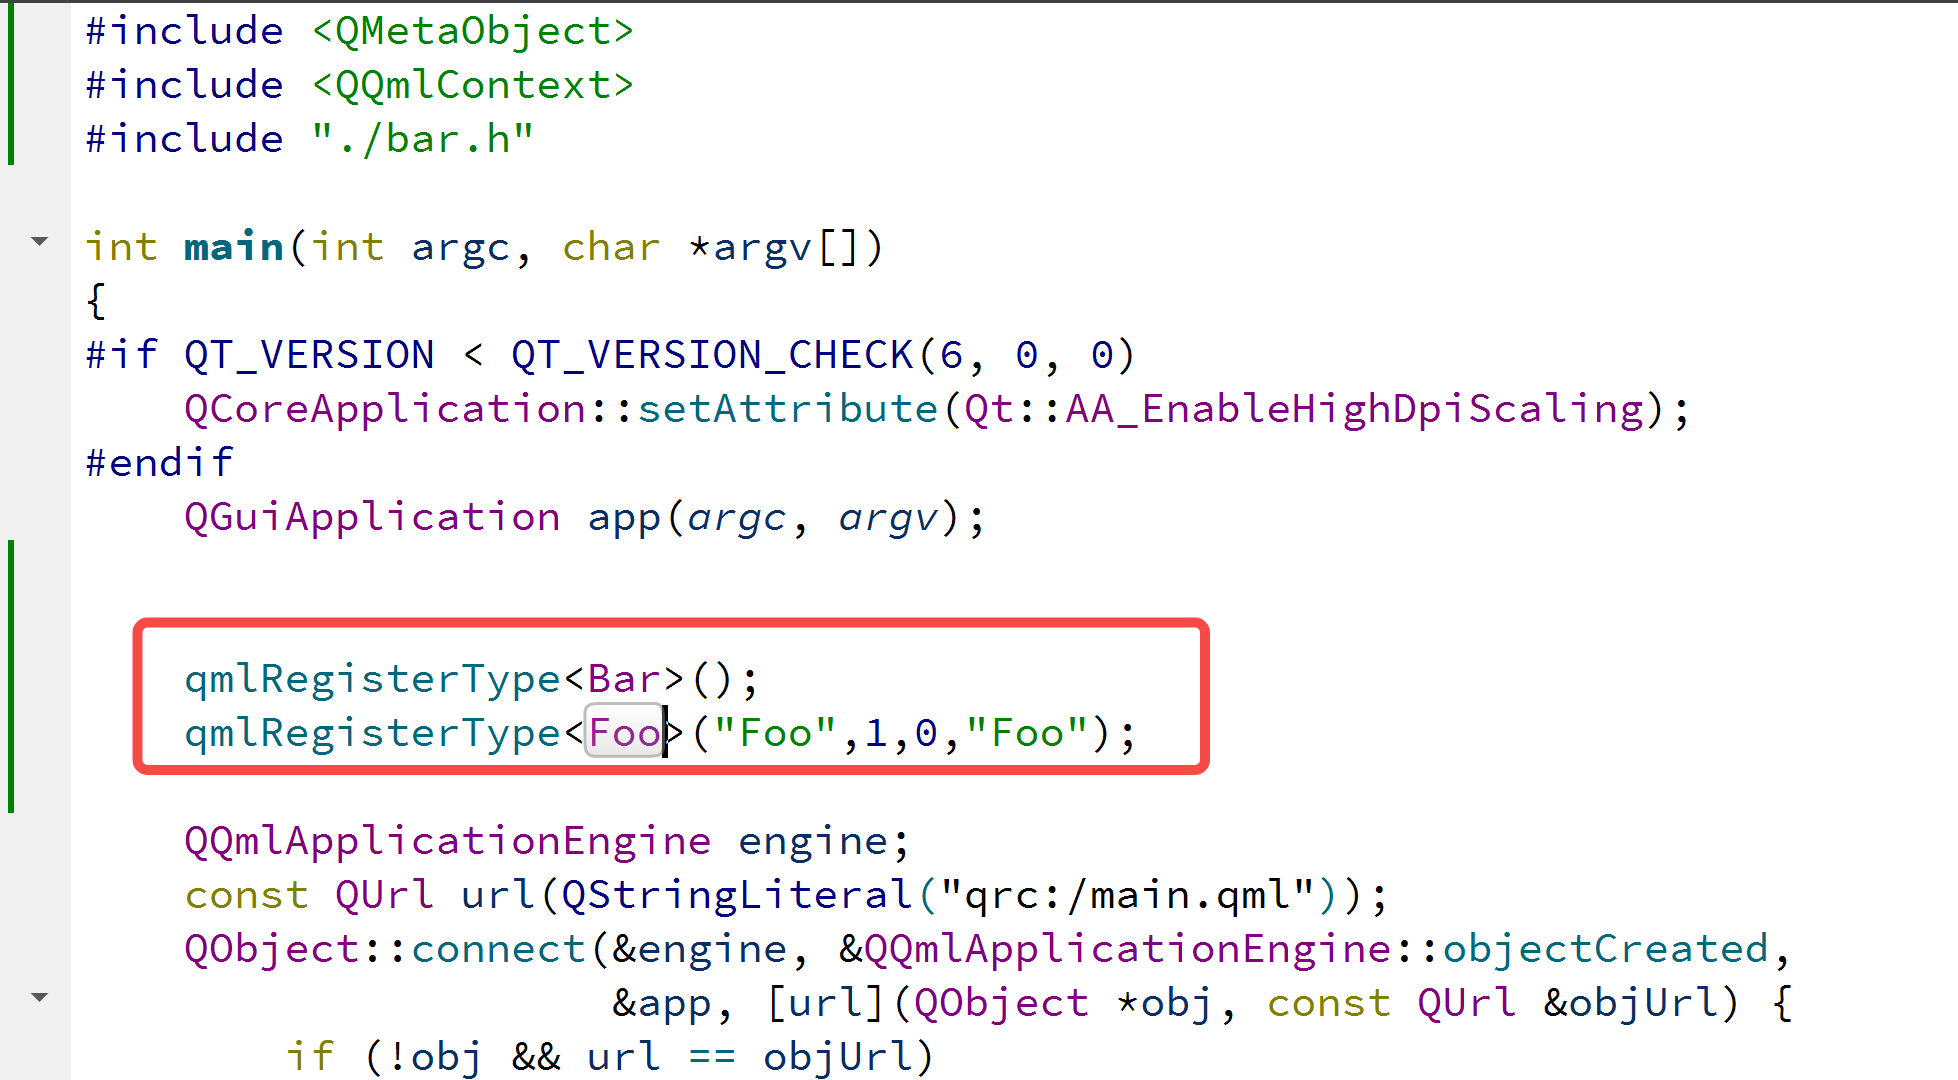Click the QMetaObject include header name
The height and width of the screenshot is (1080, 1958).
(472, 31)
